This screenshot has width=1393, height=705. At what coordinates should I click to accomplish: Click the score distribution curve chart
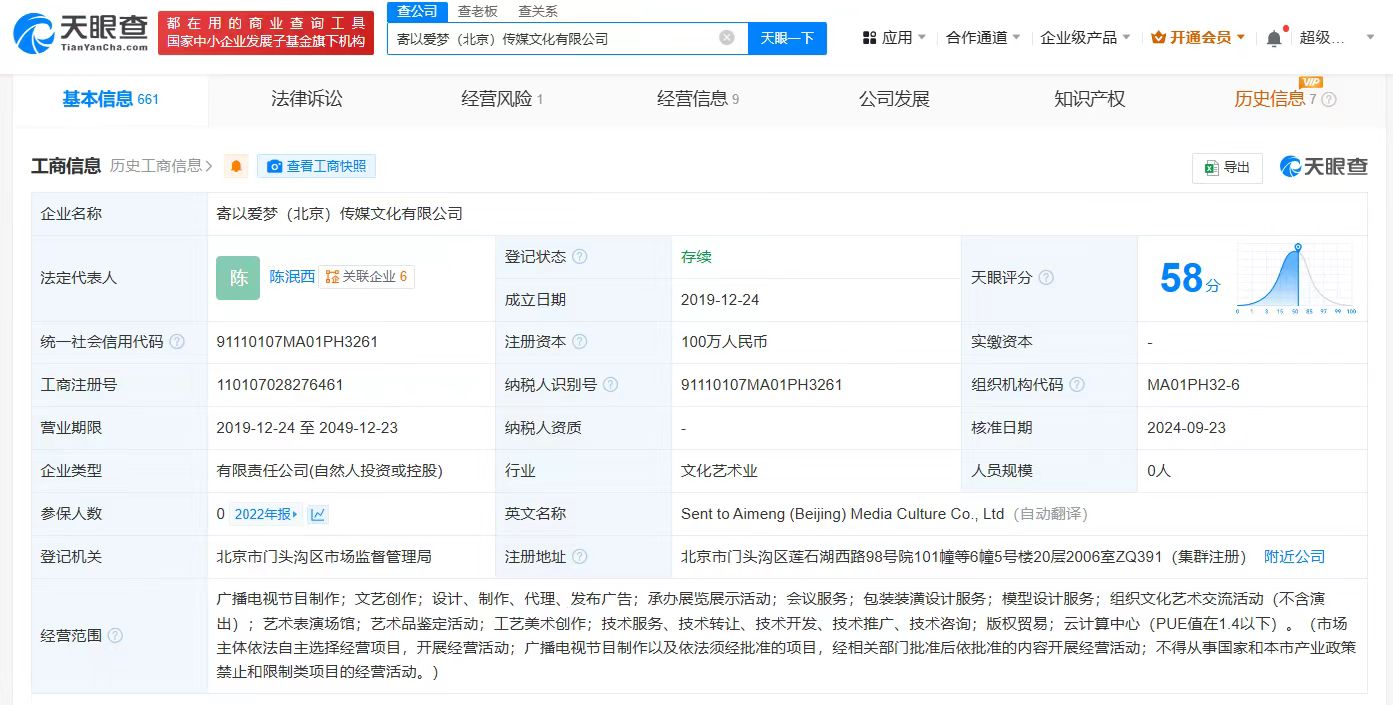[x=1296, y=279]
